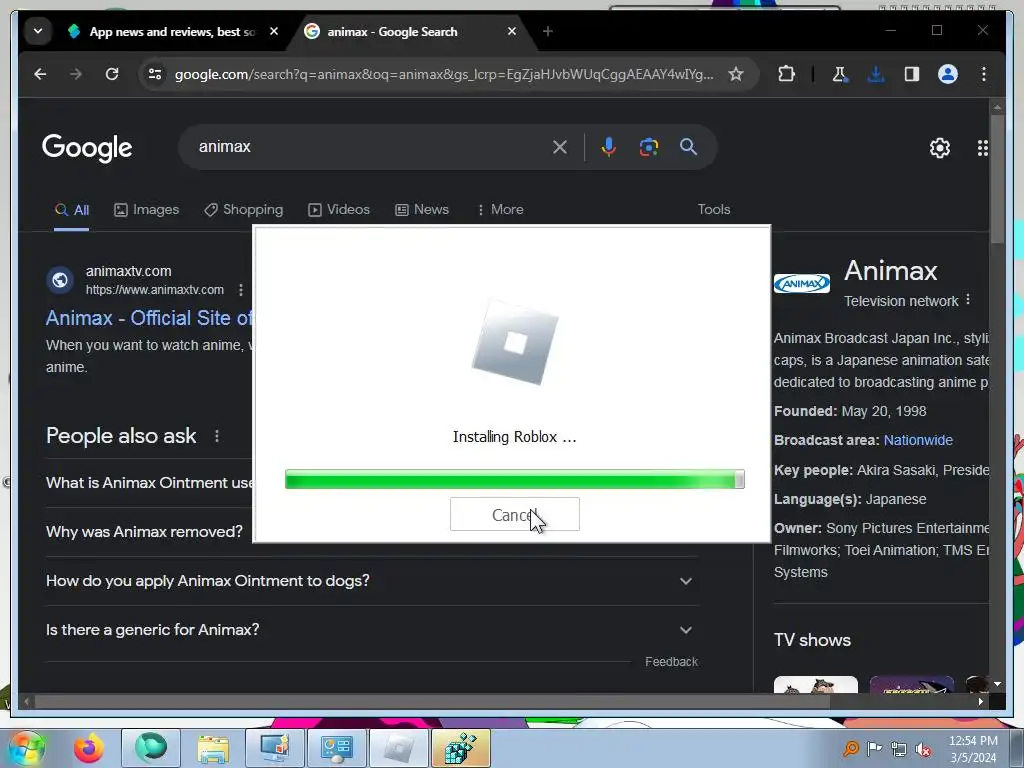1024x768 pixels.
Task: Show Chrome downloads
Action: tap(876, 74)
